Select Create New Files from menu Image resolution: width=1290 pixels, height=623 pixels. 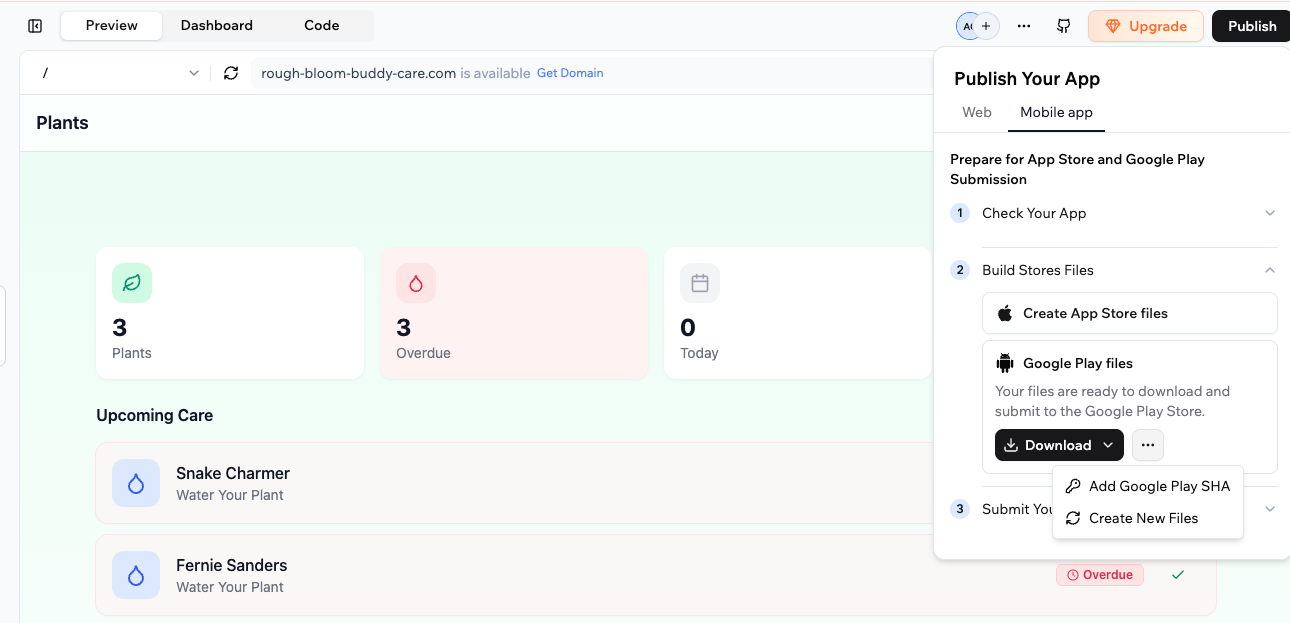[1142, 518]
